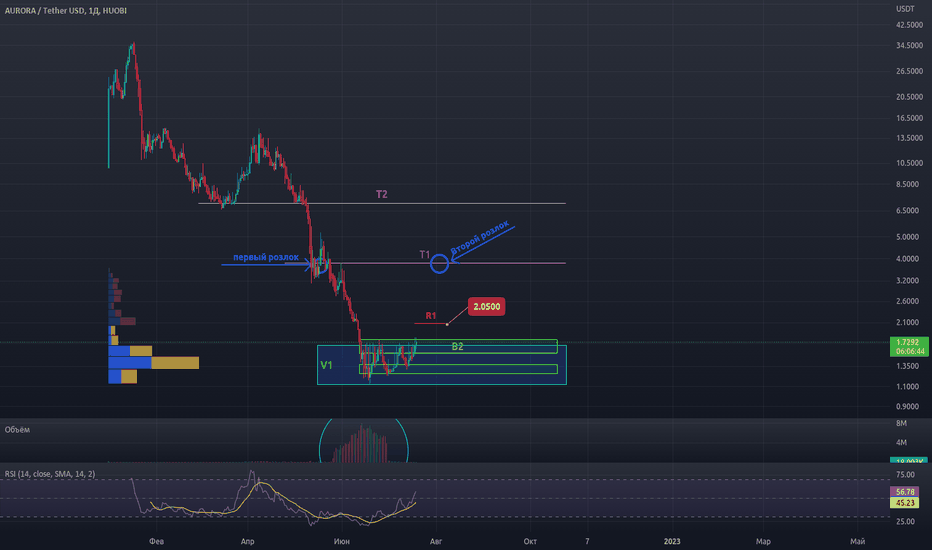
Task: Click the 4M volume axis label
Action: click(902, 442)
